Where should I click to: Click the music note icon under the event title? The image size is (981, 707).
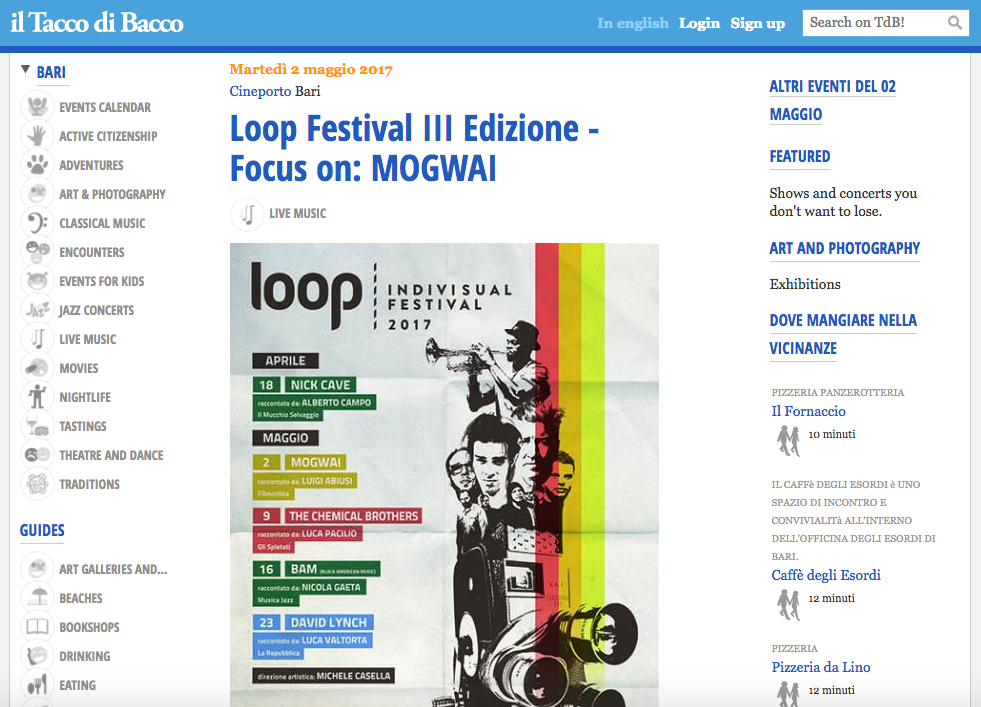click(x=247, y=214)
